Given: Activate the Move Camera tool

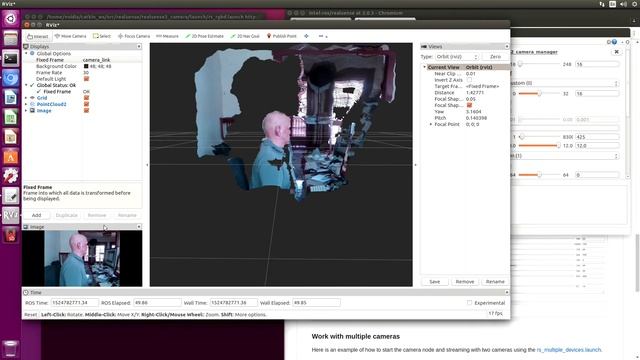Looking at the screenshot, I should pyautogui.click(x=71, y=36).
